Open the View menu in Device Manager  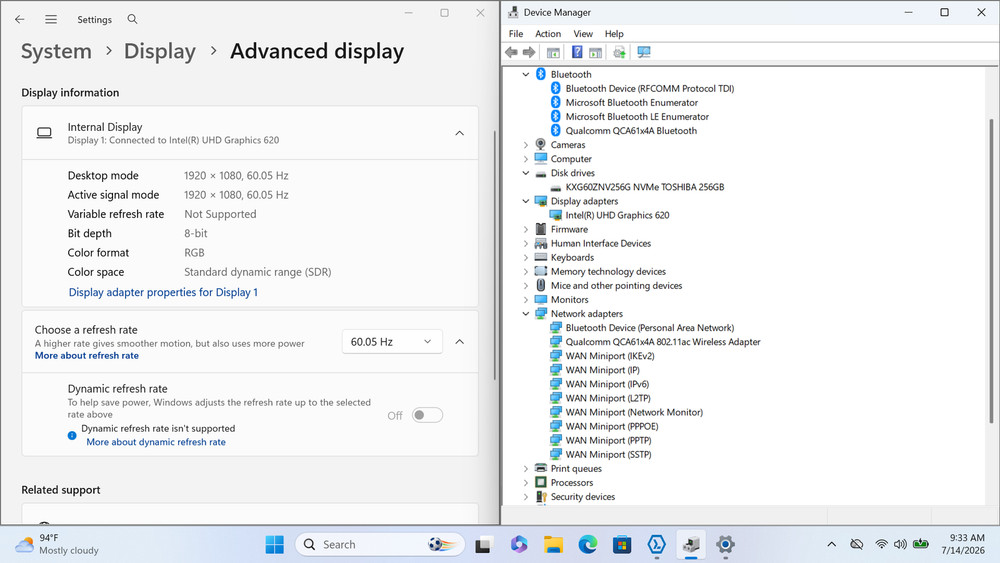click(x=583, y=34)
